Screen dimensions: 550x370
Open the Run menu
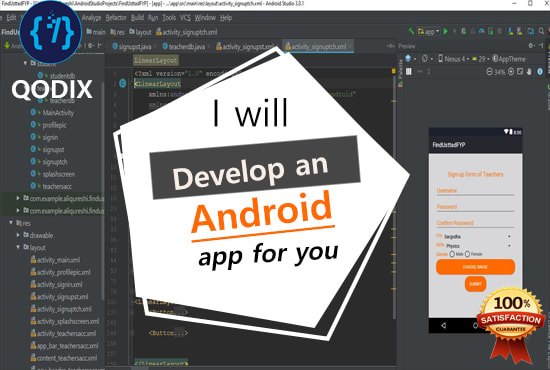153,18
